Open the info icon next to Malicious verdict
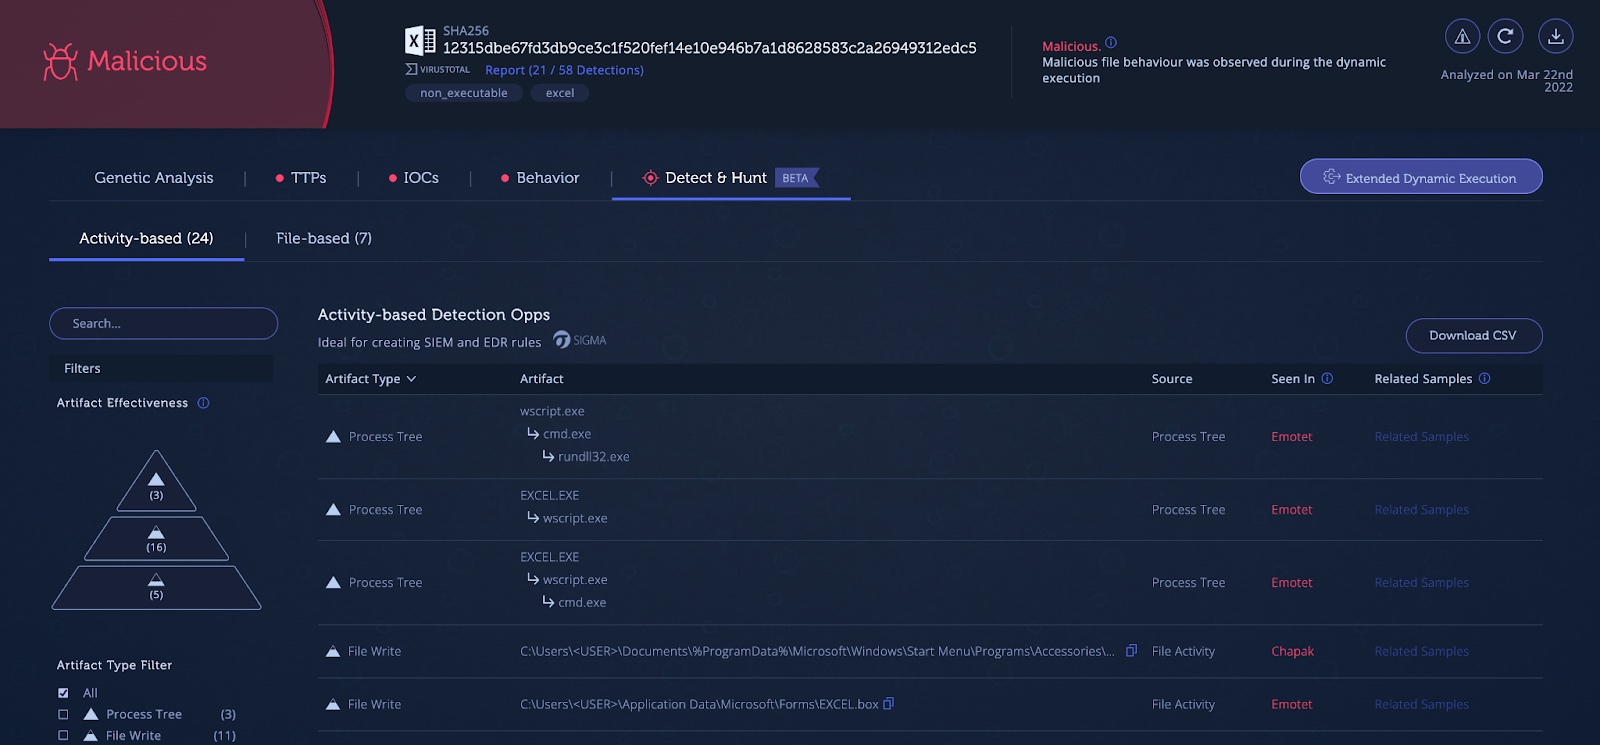The height and width of the screenshot is (745, 1600). point(1111,43)
